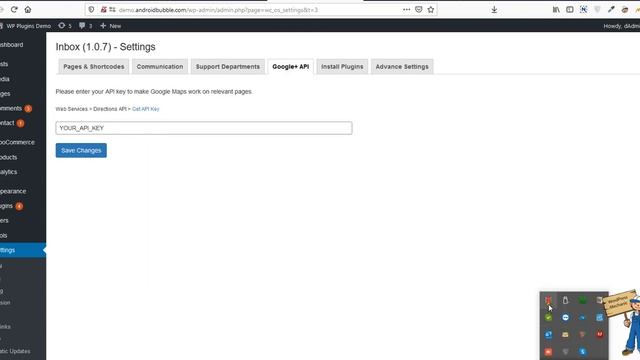Open the color picker eyedropper extension
Viewport: 640px width, 360px height.
(611, 9)
